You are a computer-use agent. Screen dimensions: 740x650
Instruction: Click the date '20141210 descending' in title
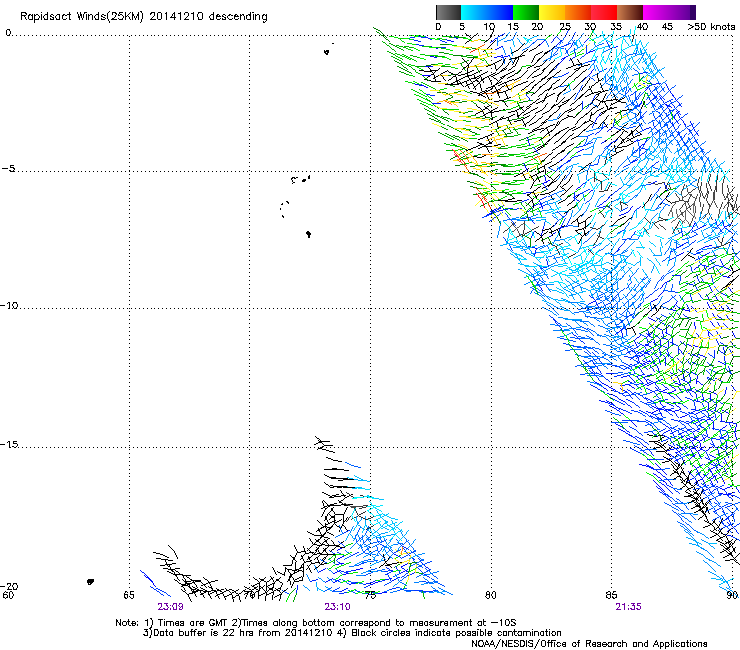click(208, 17)
